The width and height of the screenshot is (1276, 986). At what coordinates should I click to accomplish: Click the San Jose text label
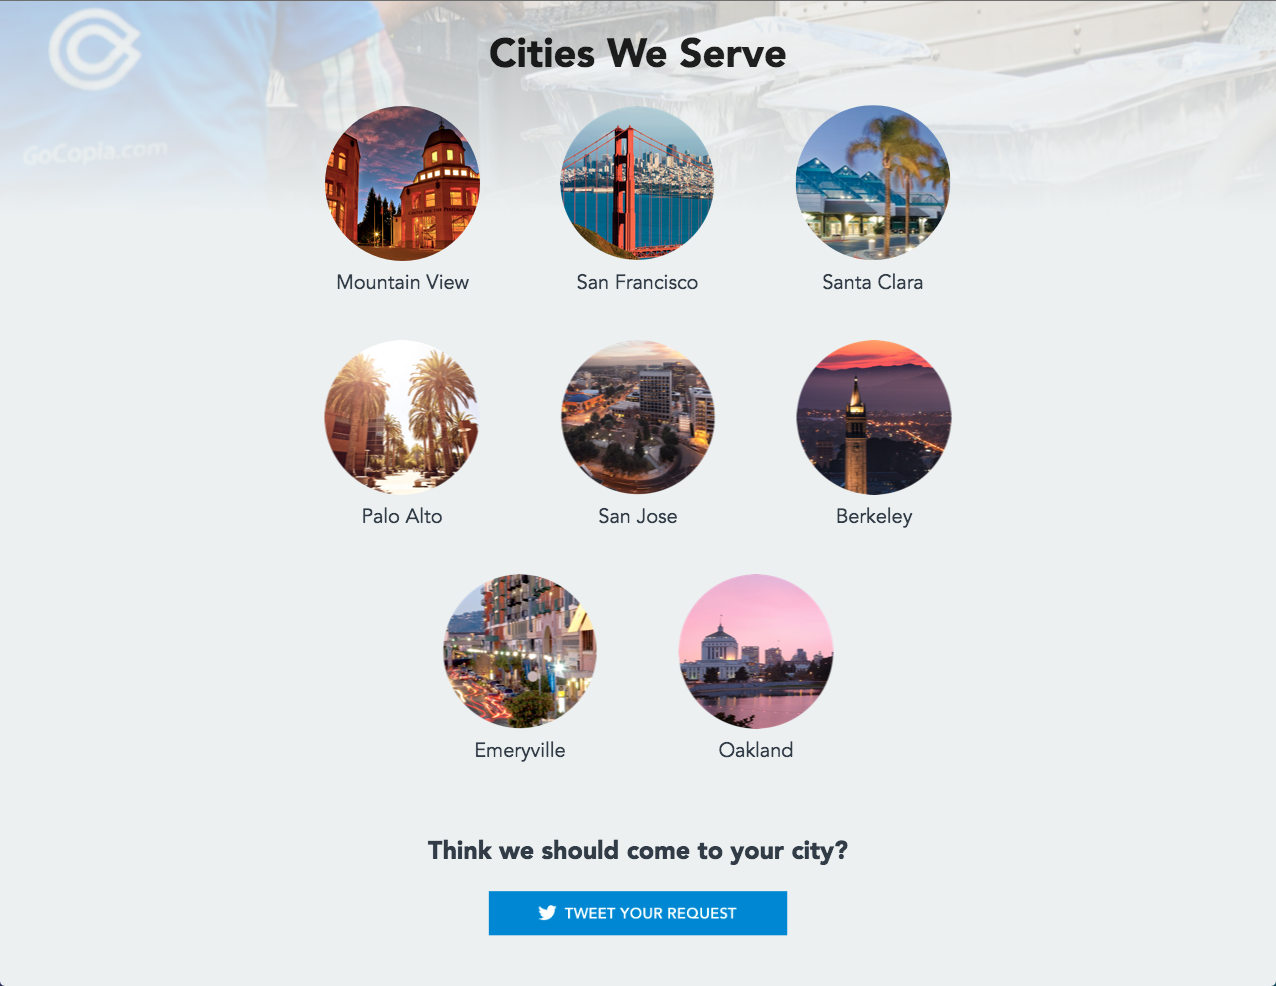638,516
